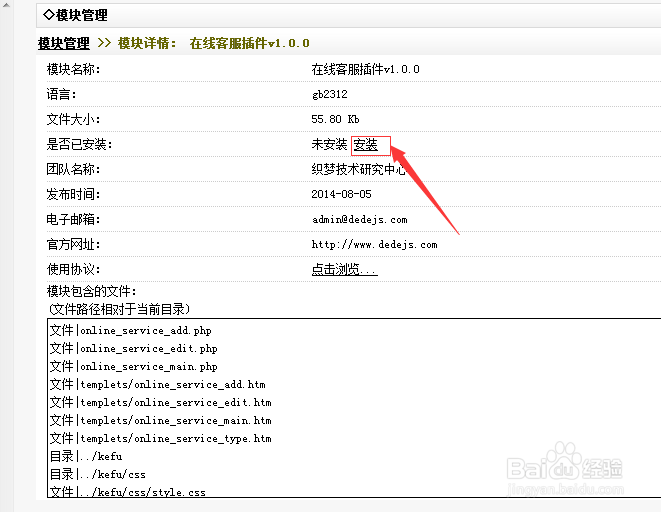Click the row templets/online_service_main.htm
Viewport: 661px width, 512px height.
tap(161, 421)
